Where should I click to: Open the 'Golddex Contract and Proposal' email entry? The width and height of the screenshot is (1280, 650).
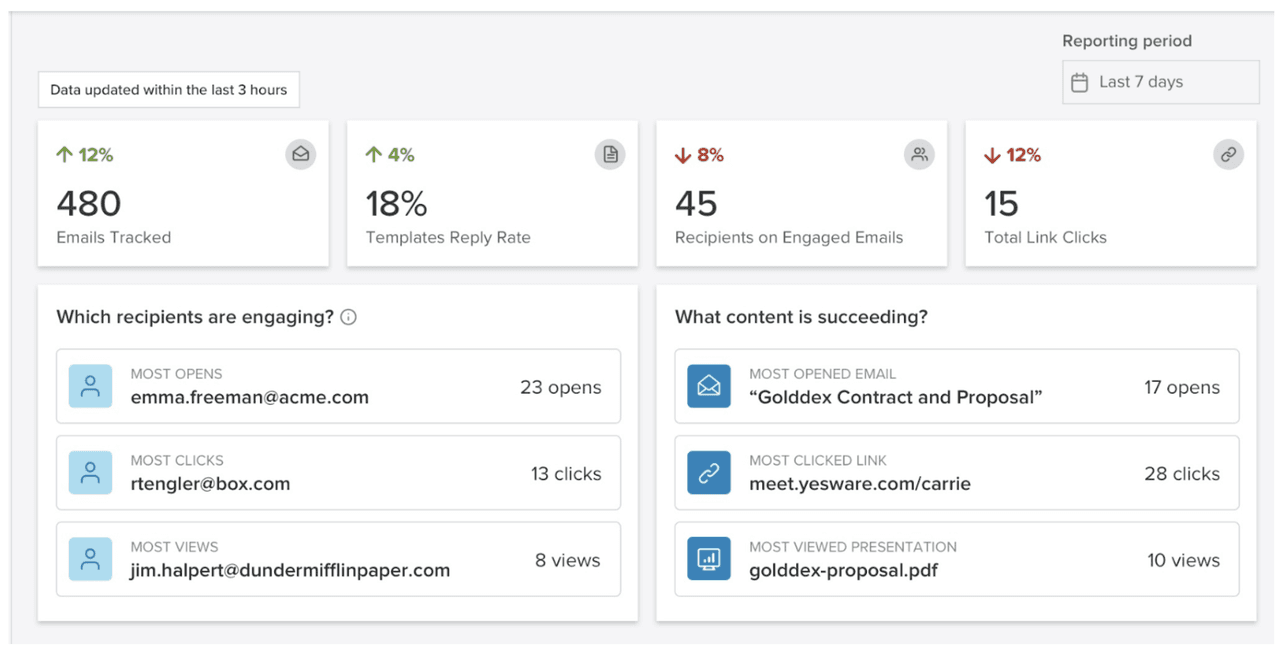point(956,386)
